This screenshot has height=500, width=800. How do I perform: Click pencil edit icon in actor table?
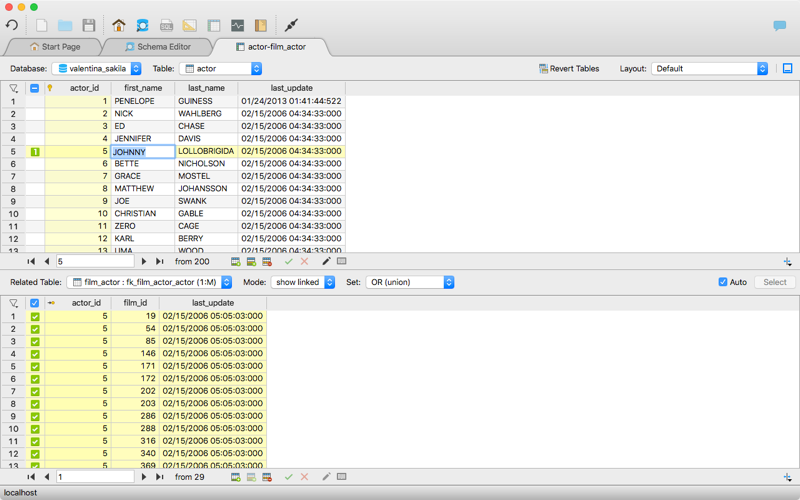point(327,261)
